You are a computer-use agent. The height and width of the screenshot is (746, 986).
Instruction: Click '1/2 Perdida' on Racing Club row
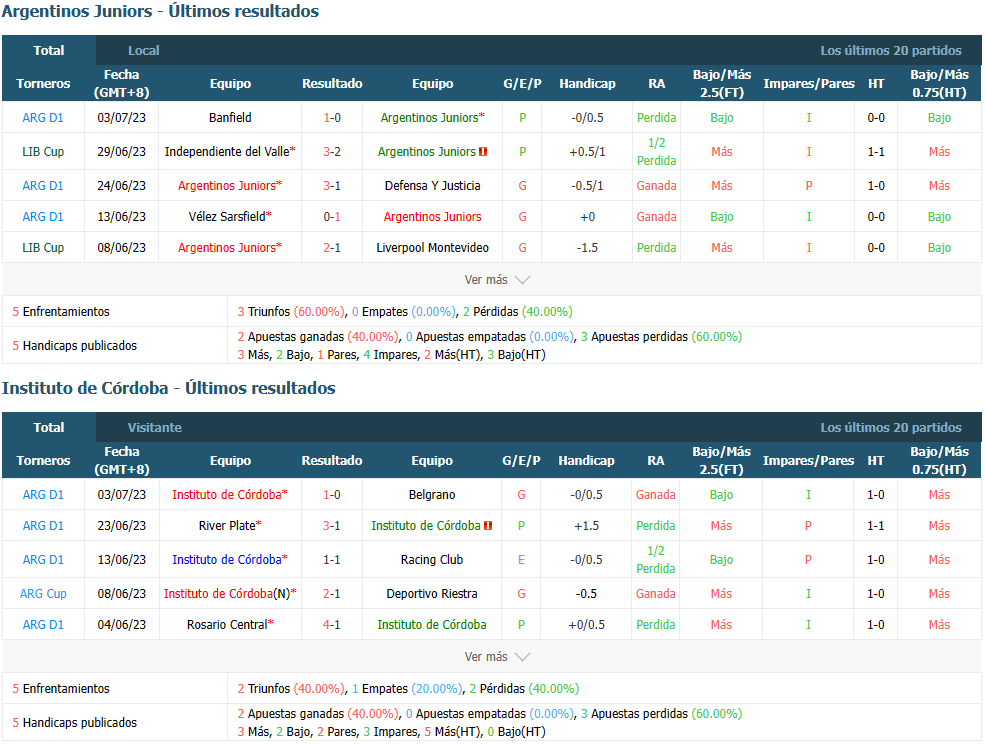[x=656, y=560]
